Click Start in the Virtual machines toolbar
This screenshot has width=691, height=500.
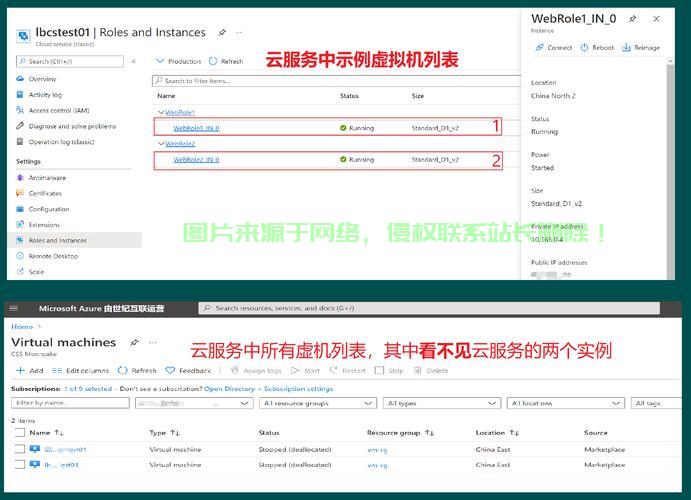point(305,370)
